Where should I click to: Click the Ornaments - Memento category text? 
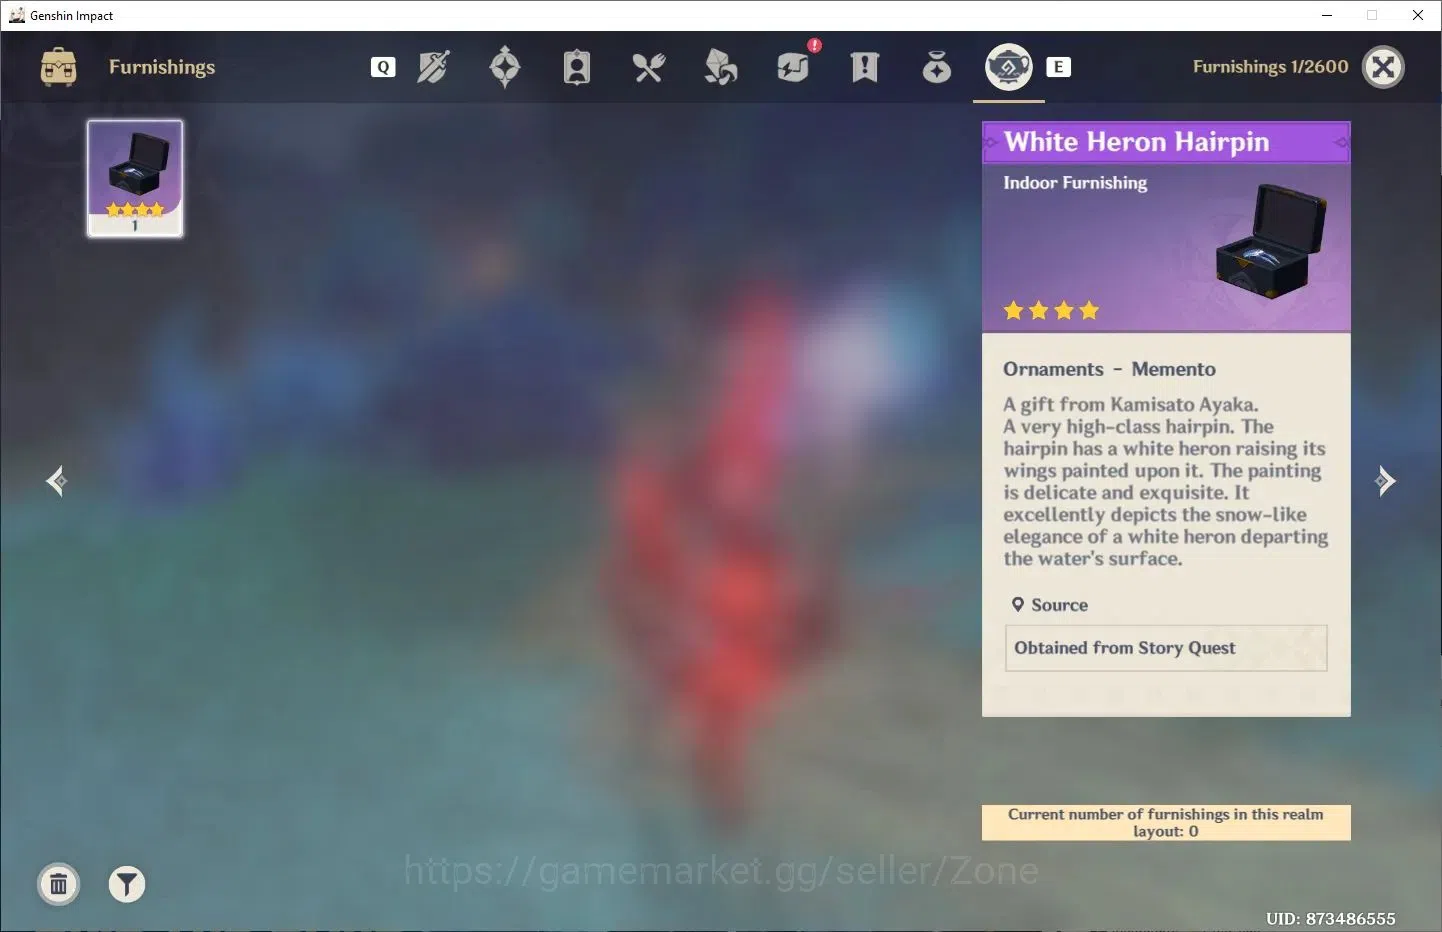[x=1109, y=369]
